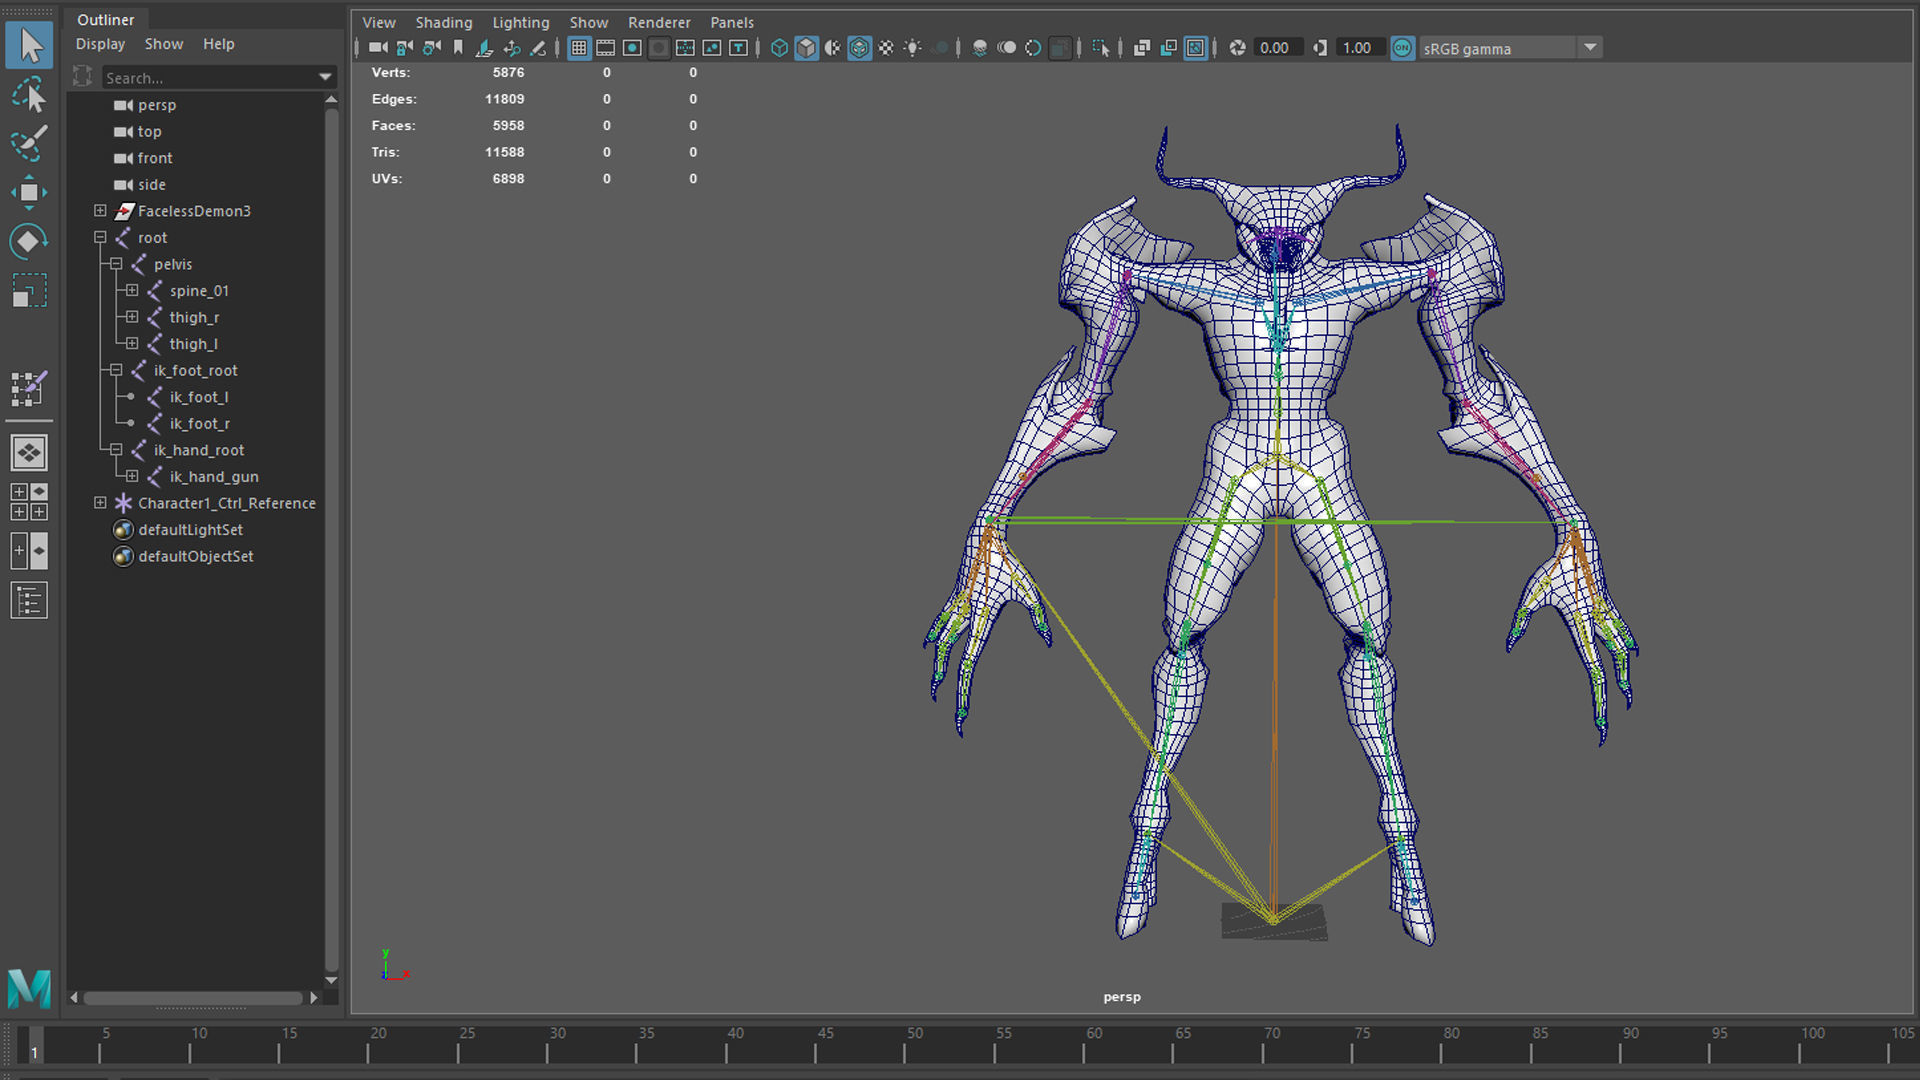Open camera attributes gear icon

[431, 48]
